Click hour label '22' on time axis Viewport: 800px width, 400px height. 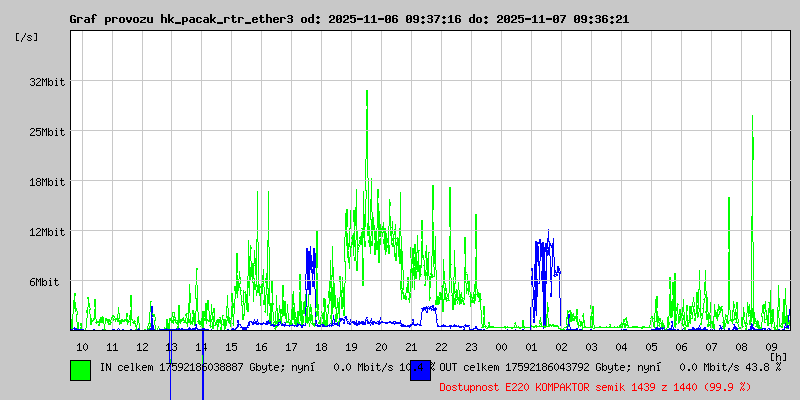(x=441, y=347)
